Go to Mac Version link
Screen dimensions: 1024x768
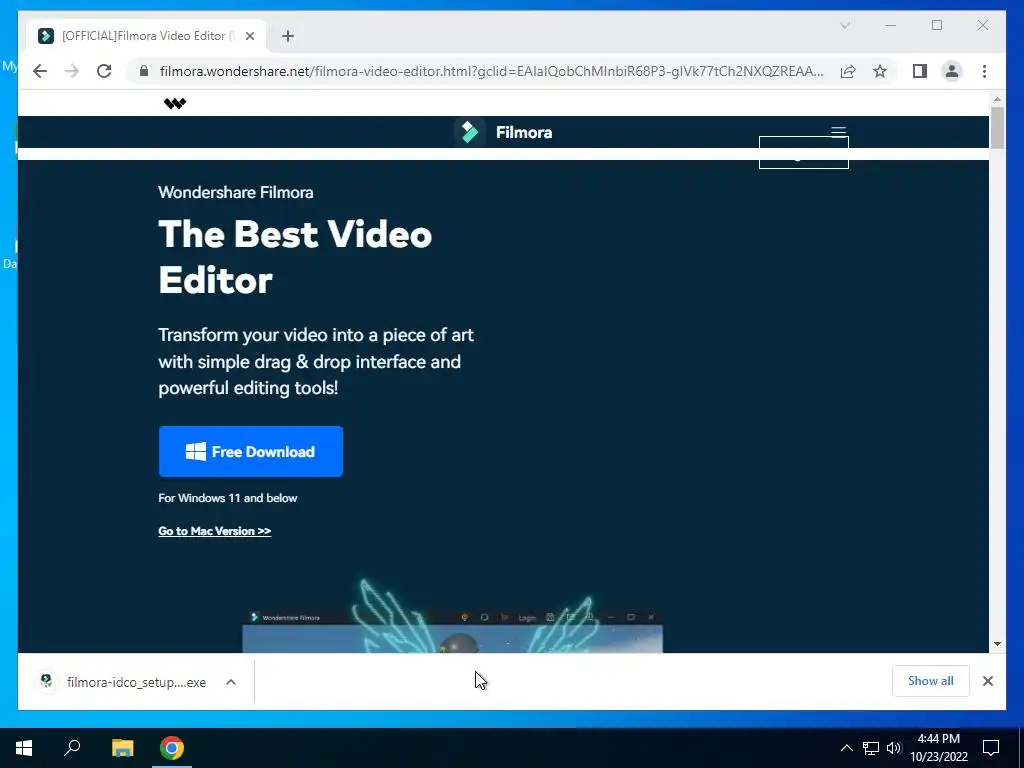click(x=214, y=531)
